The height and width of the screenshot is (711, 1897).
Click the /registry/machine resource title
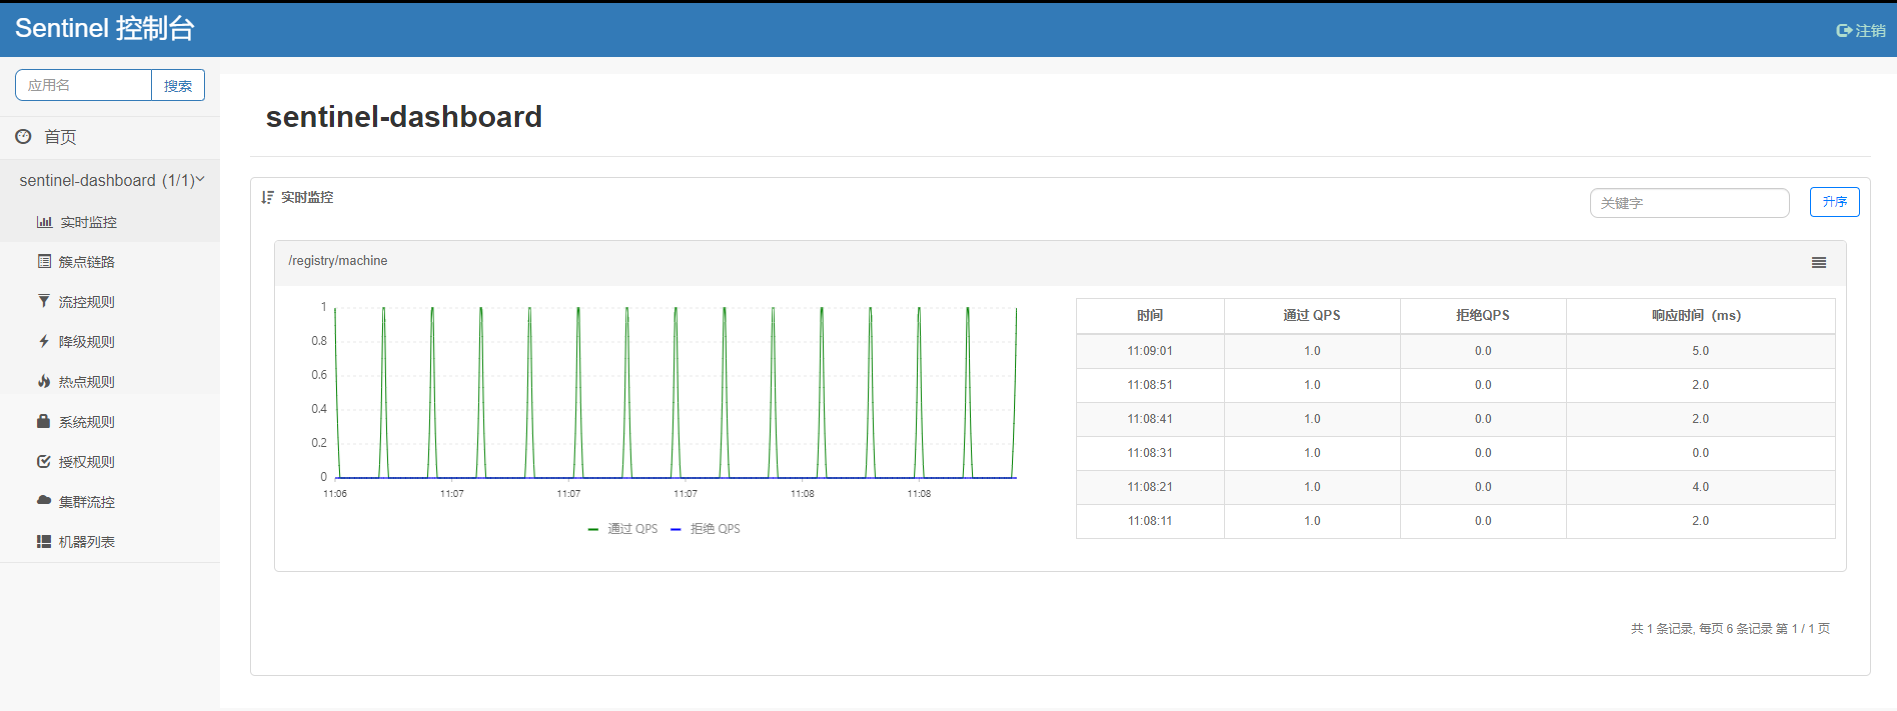[x=338, y=261]
